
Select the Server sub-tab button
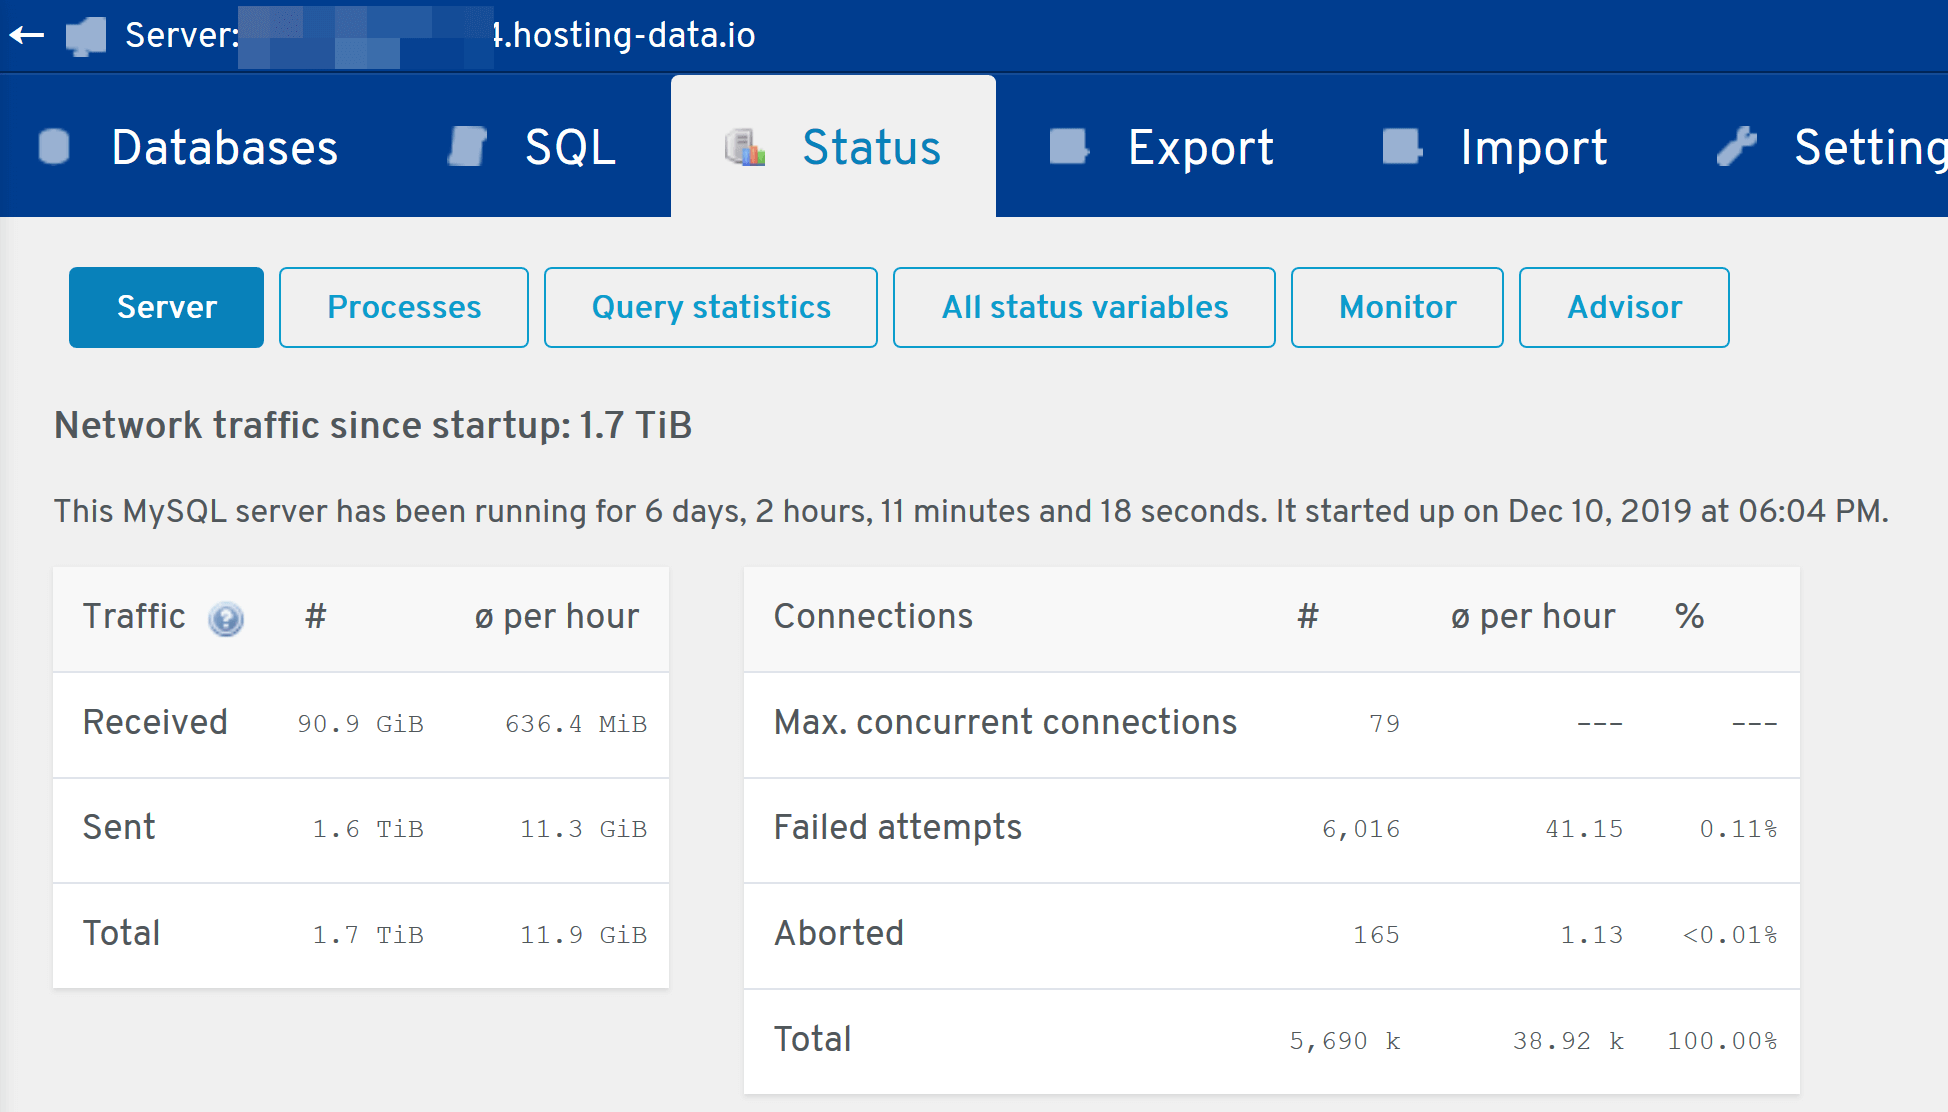point(166,307)
